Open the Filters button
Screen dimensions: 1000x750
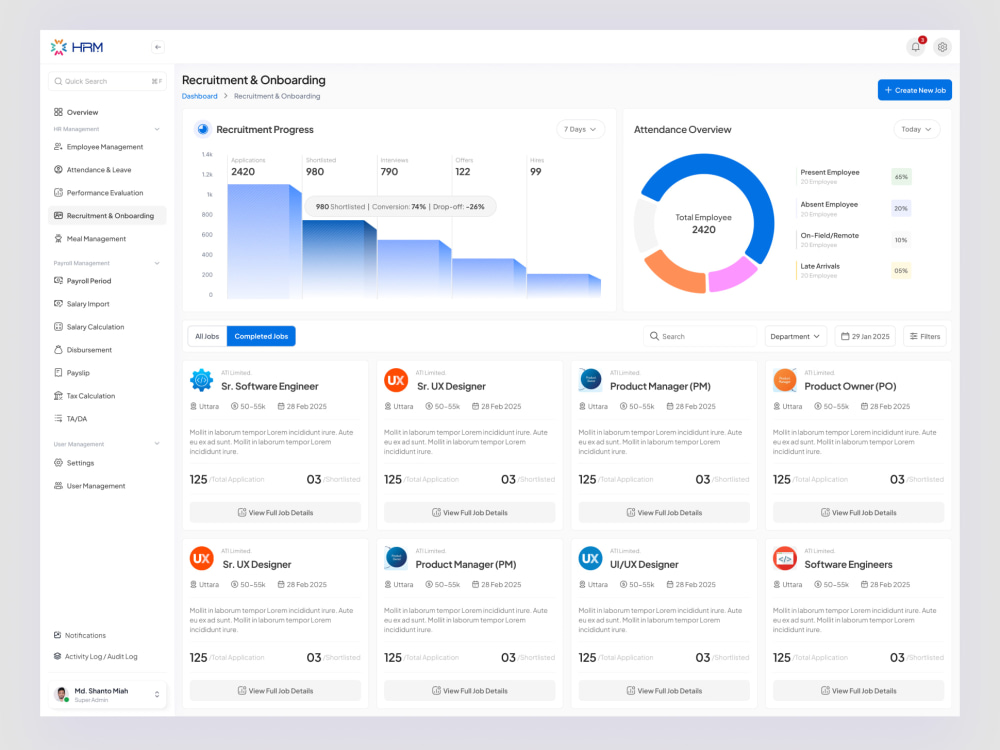(925, 336)
